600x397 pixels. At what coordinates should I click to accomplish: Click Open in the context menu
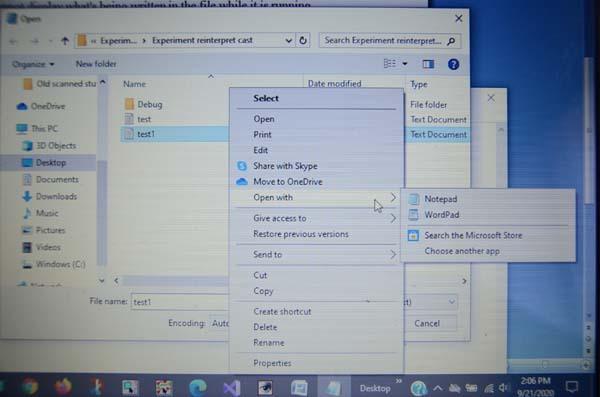point(264,119)
